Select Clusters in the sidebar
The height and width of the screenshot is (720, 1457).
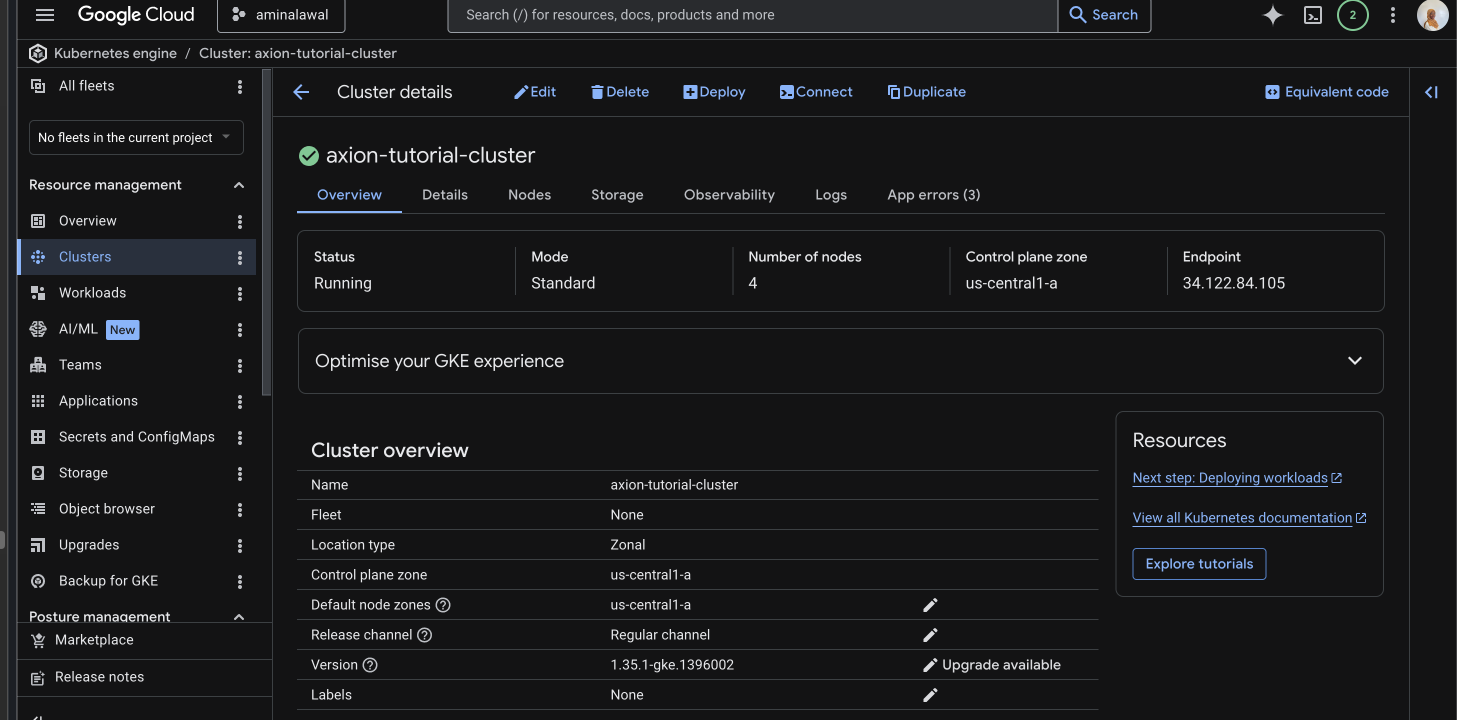tap(136, 257)
